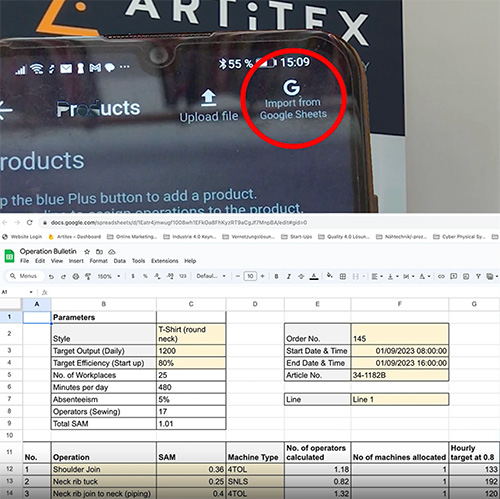
Task: Tap the Wi-Fi icon in the phone status bar
Action: (36, 69)
